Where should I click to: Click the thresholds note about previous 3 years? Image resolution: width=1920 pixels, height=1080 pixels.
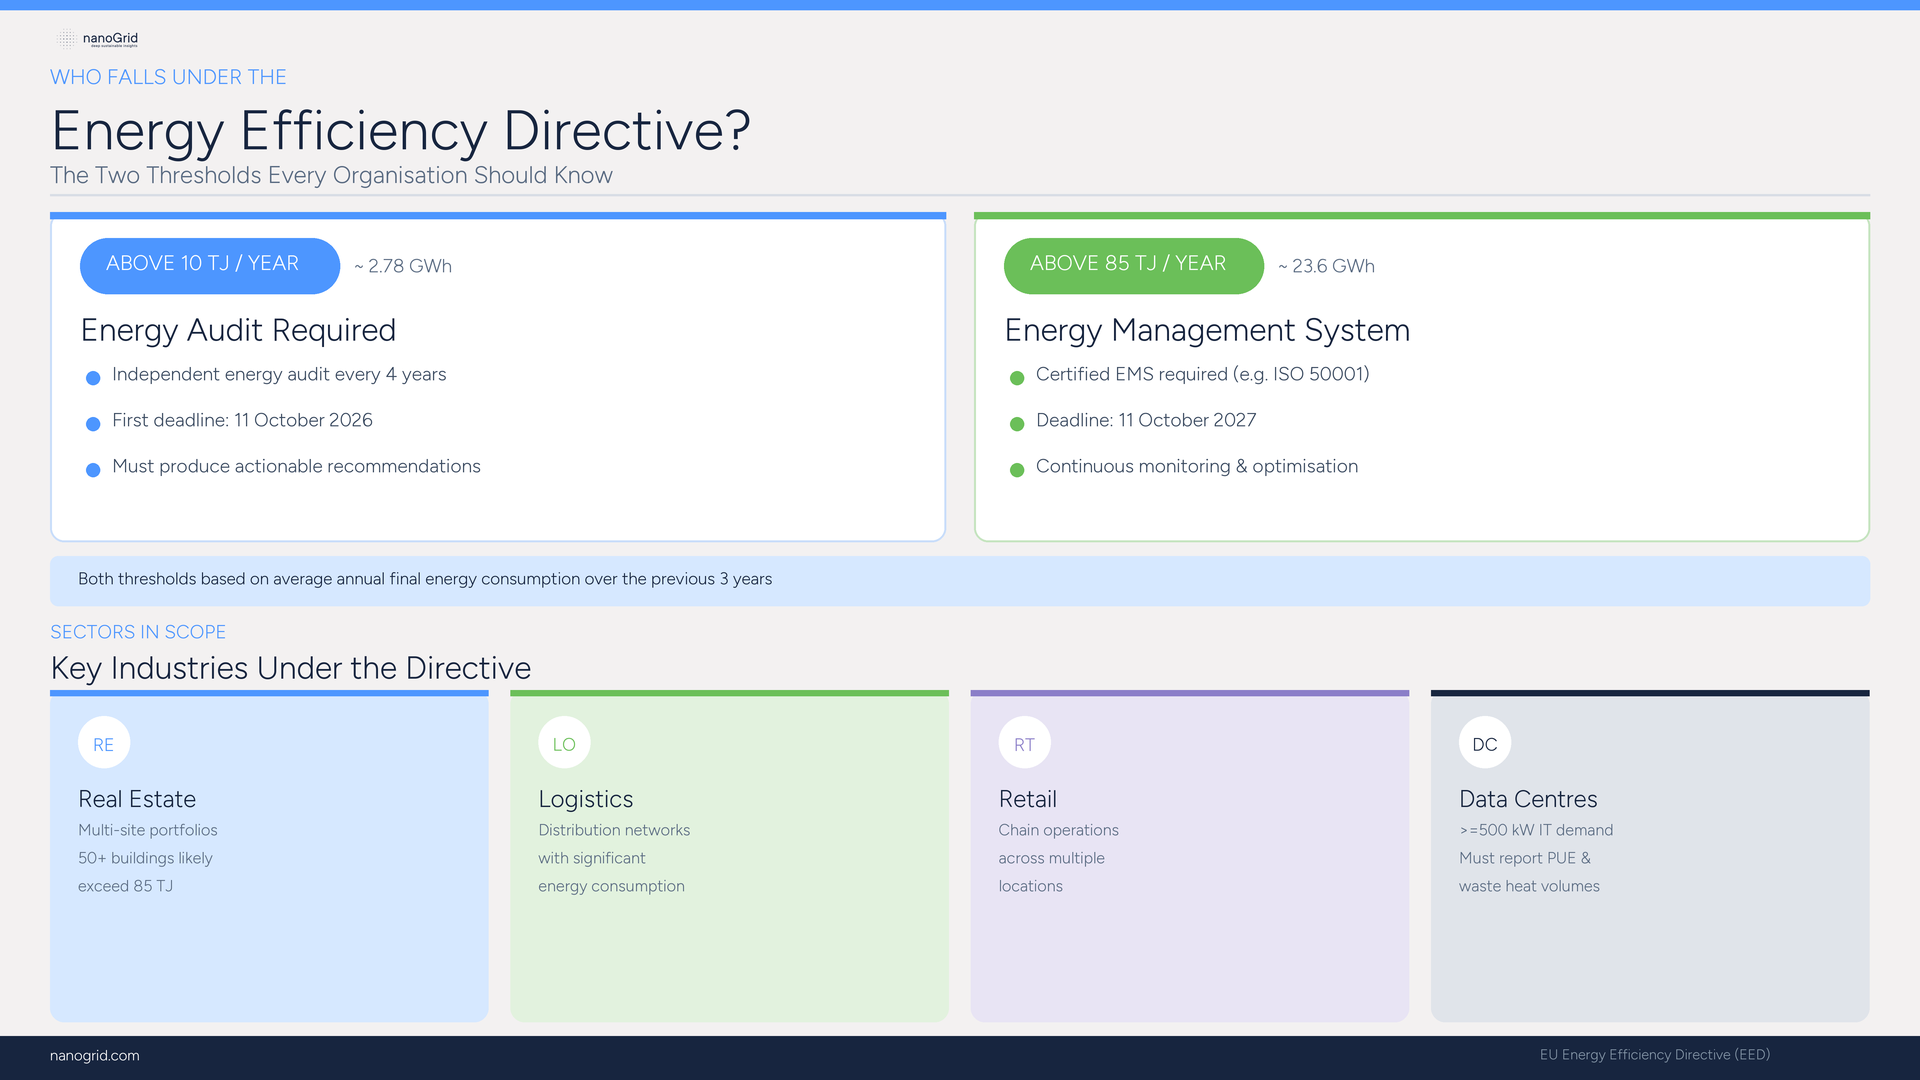click(425, 579)
